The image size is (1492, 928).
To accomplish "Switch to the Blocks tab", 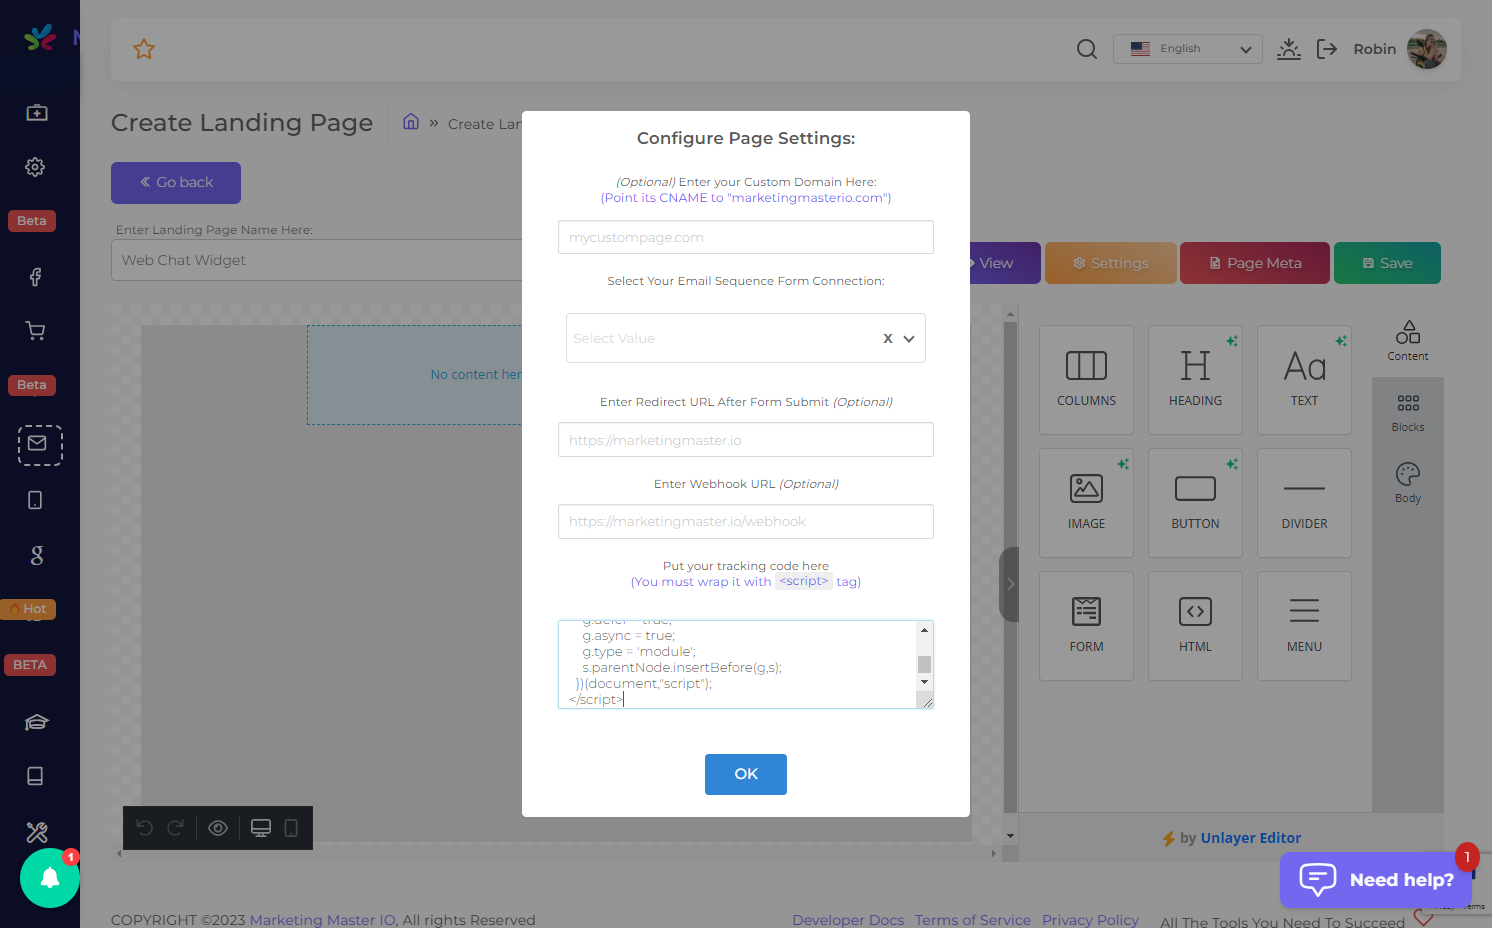I will [1408, 412].
